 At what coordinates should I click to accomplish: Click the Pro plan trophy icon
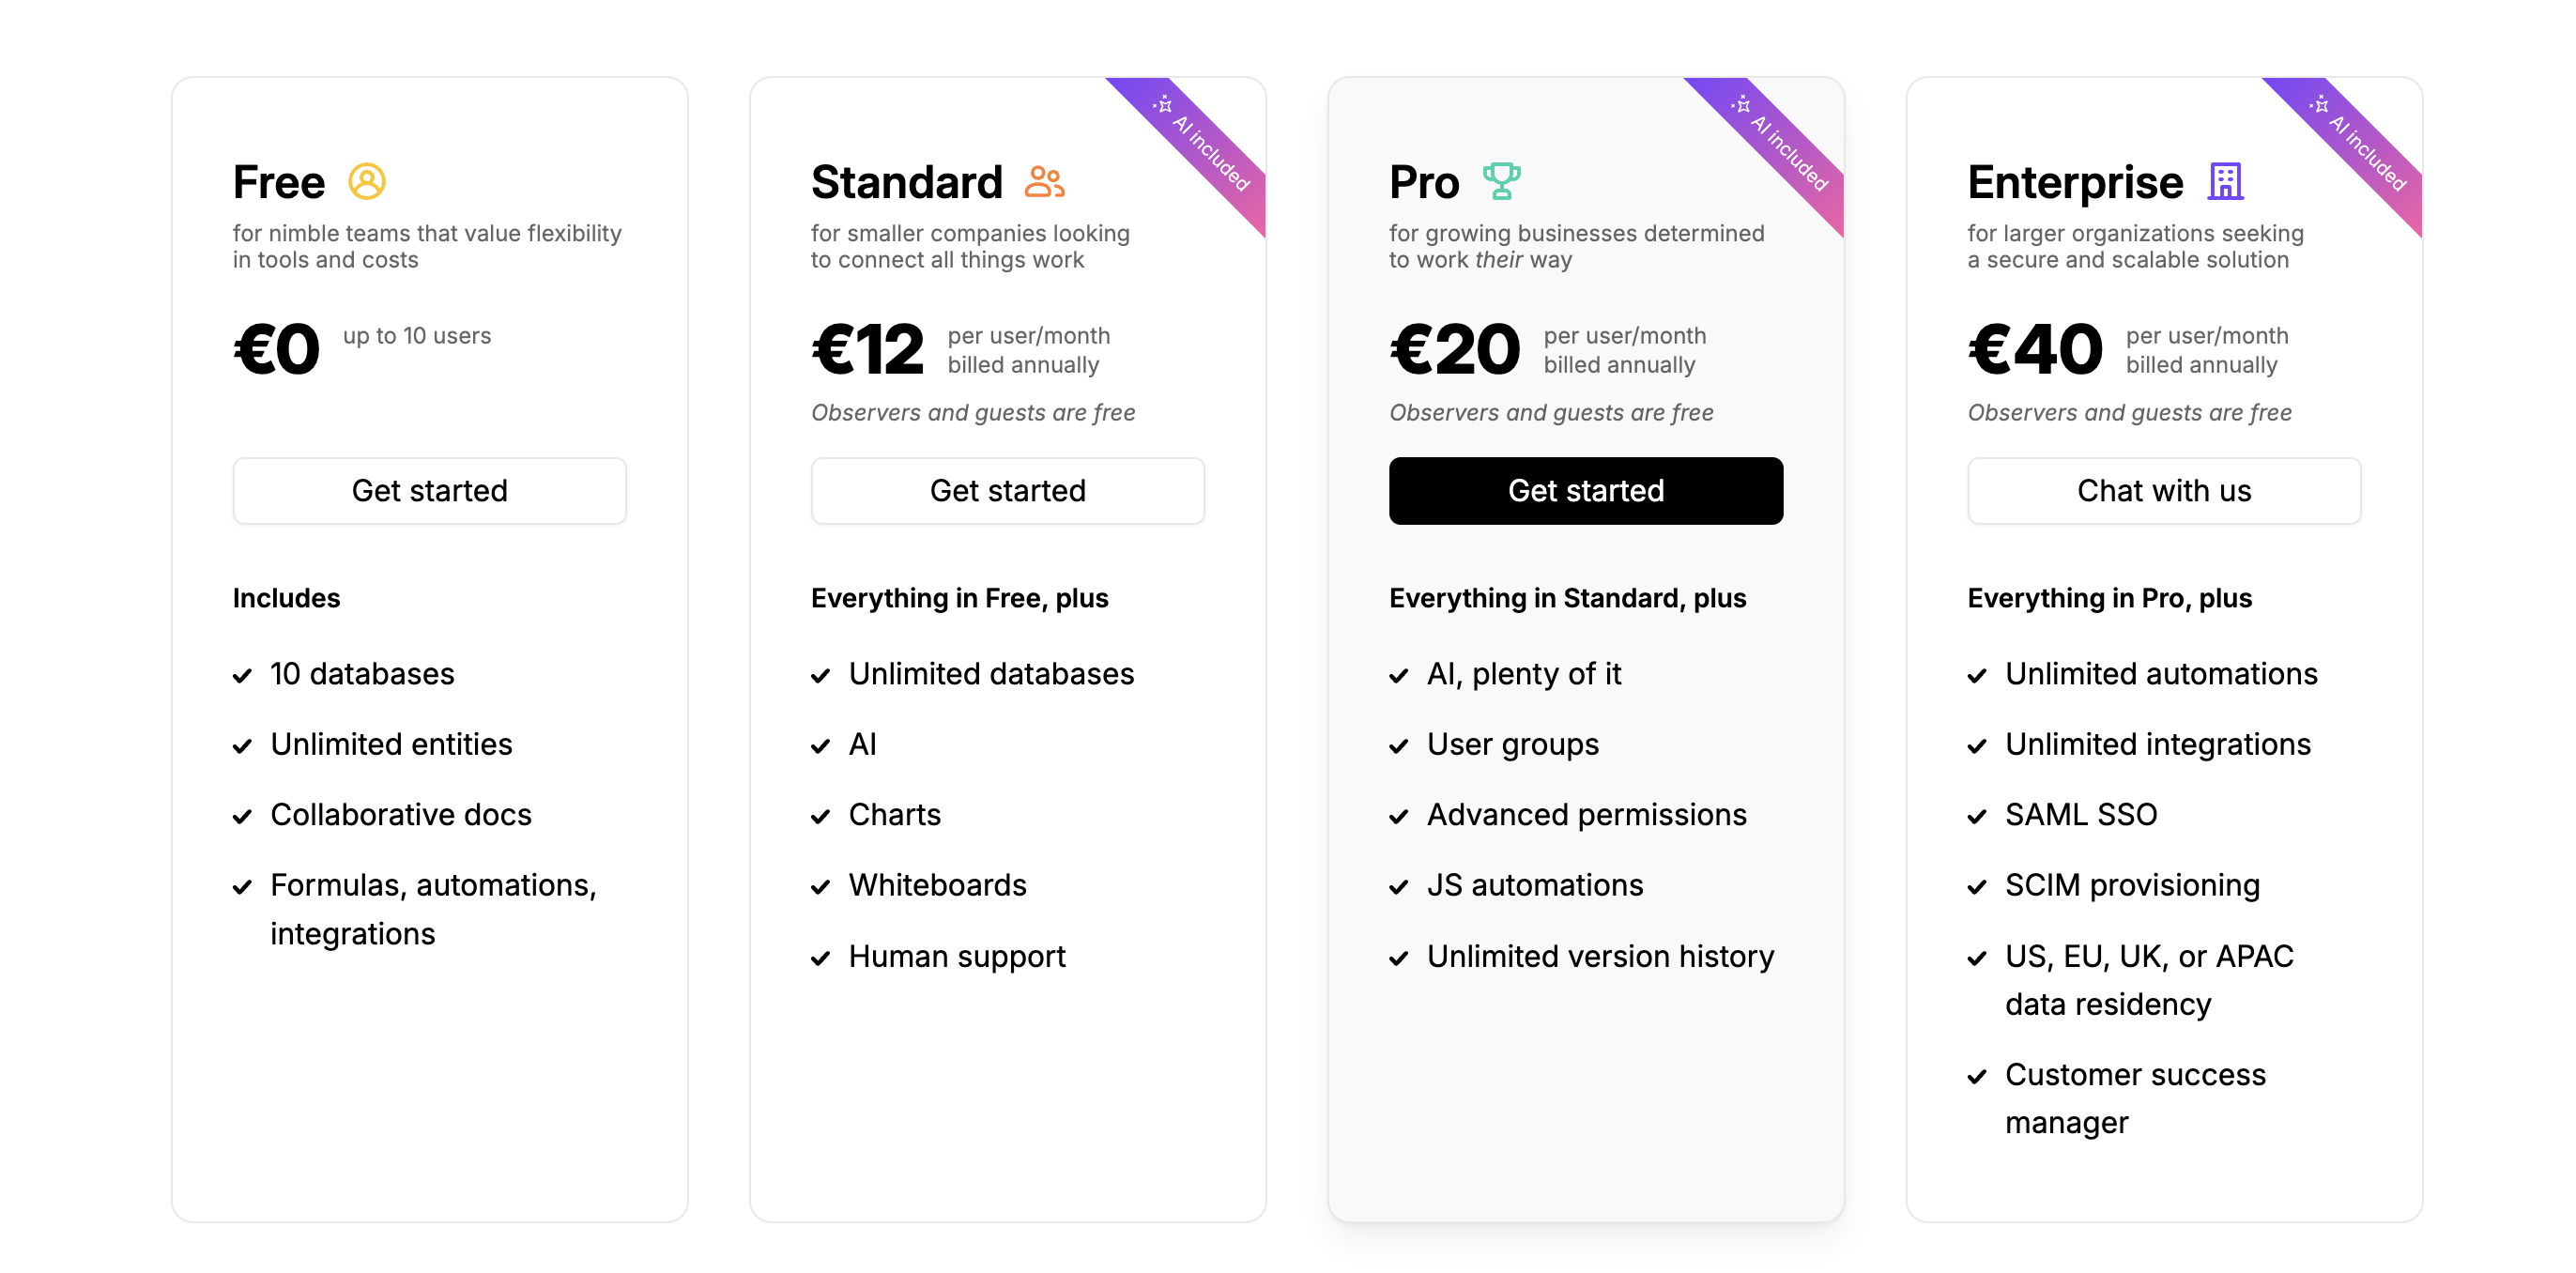click(x=1501, y=182)
